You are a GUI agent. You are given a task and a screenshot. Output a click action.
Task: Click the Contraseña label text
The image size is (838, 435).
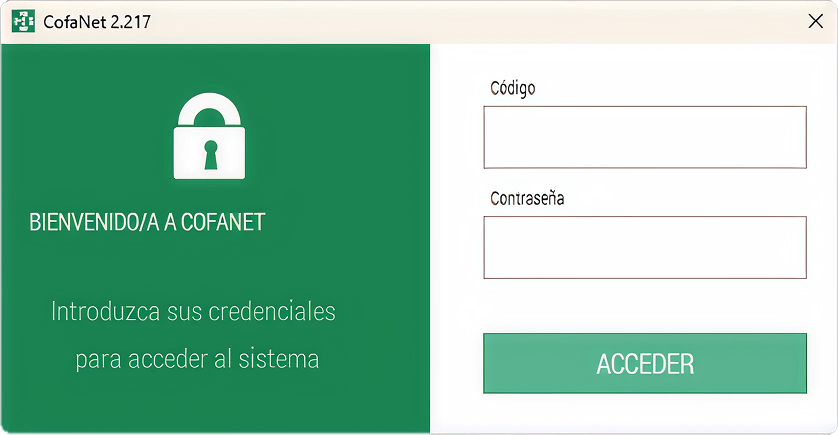527,198
